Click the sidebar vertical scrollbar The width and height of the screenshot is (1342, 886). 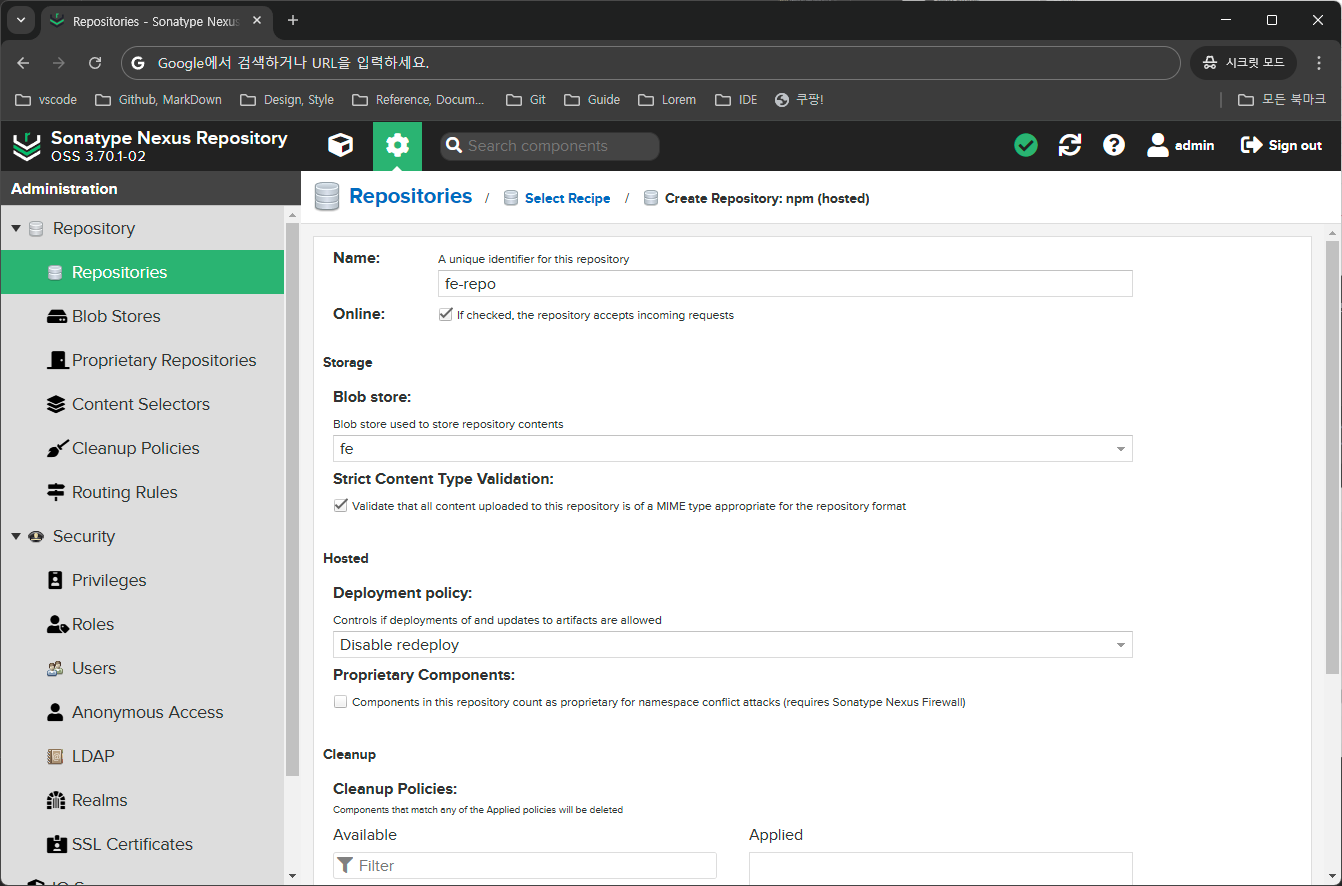click(292, 500)
